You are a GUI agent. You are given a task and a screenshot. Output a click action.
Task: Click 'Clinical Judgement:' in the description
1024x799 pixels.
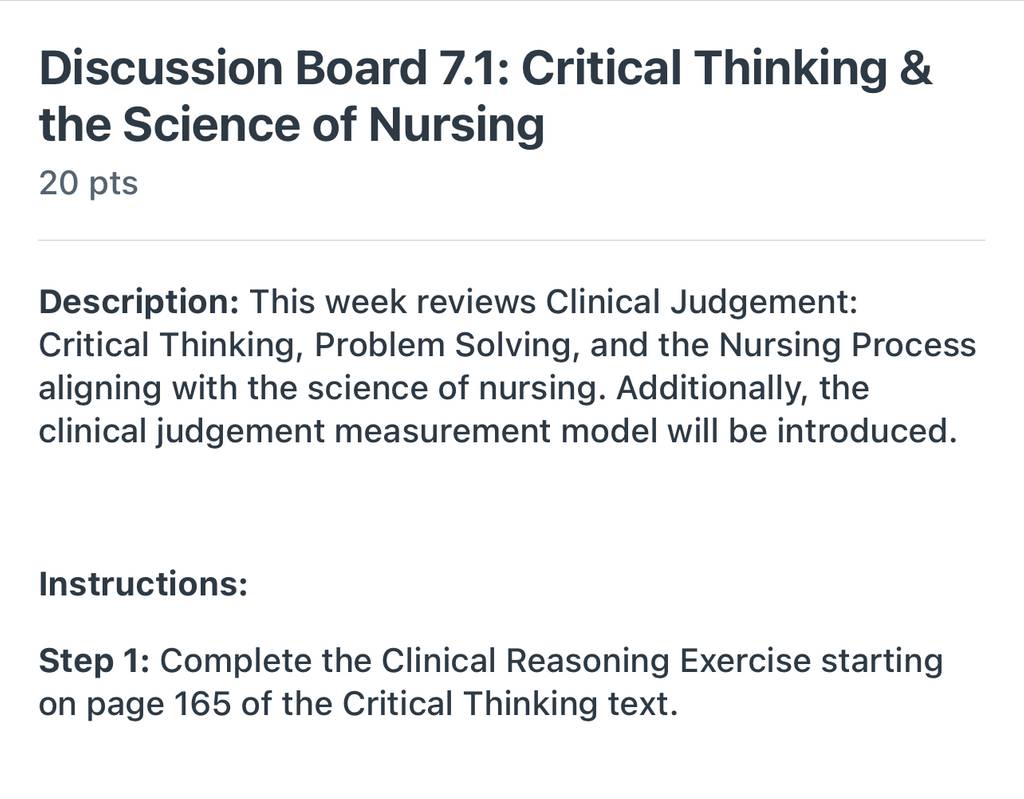click(701, 302)
